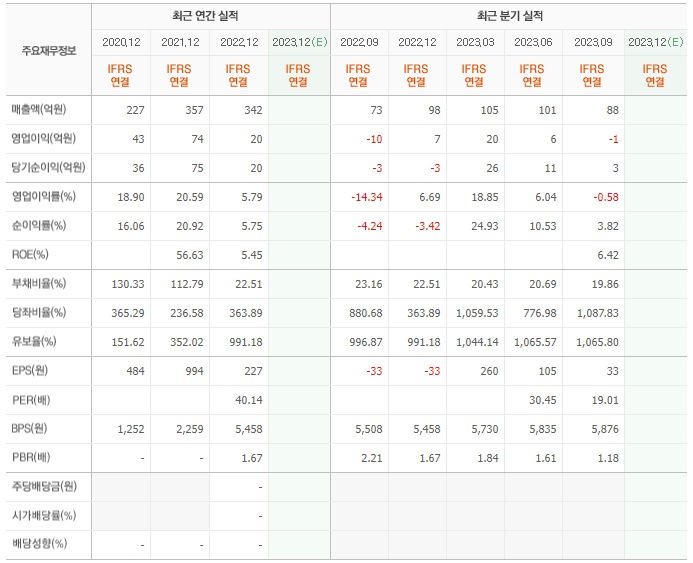Select the revenue value 342

click(x=253, y=110)
